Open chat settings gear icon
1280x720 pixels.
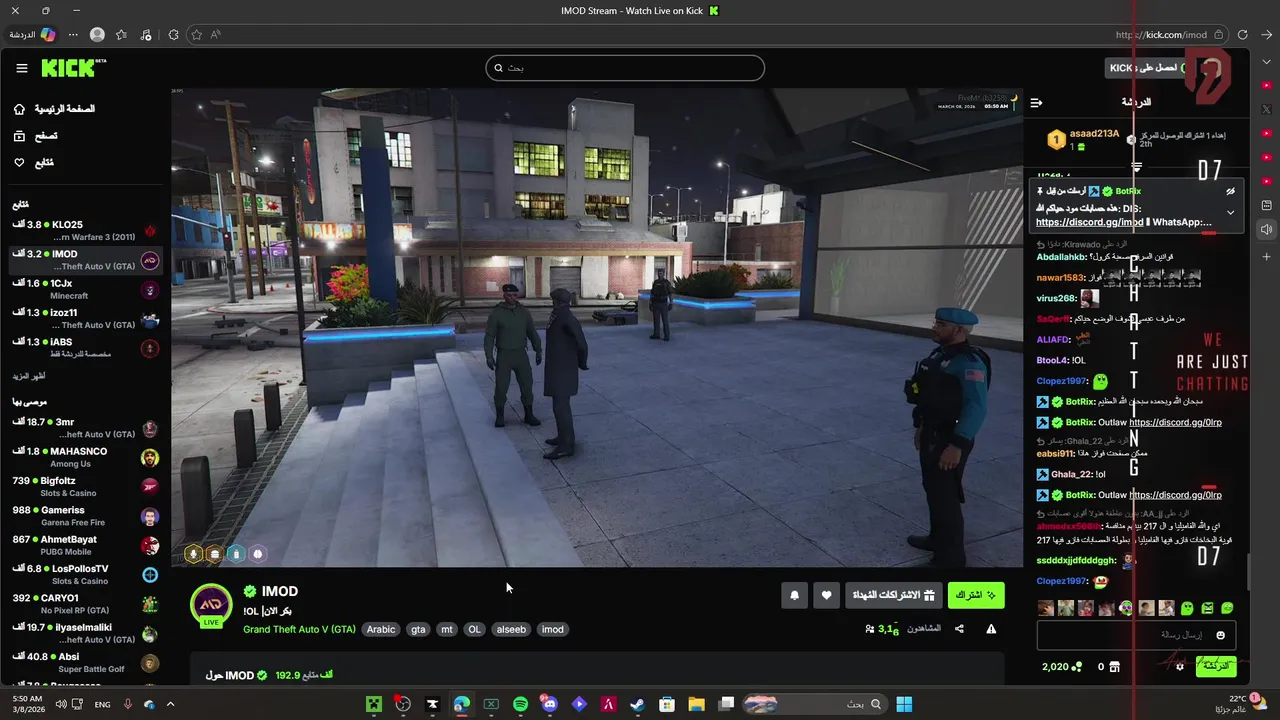pyautogui.click(x=1180, y=666)
